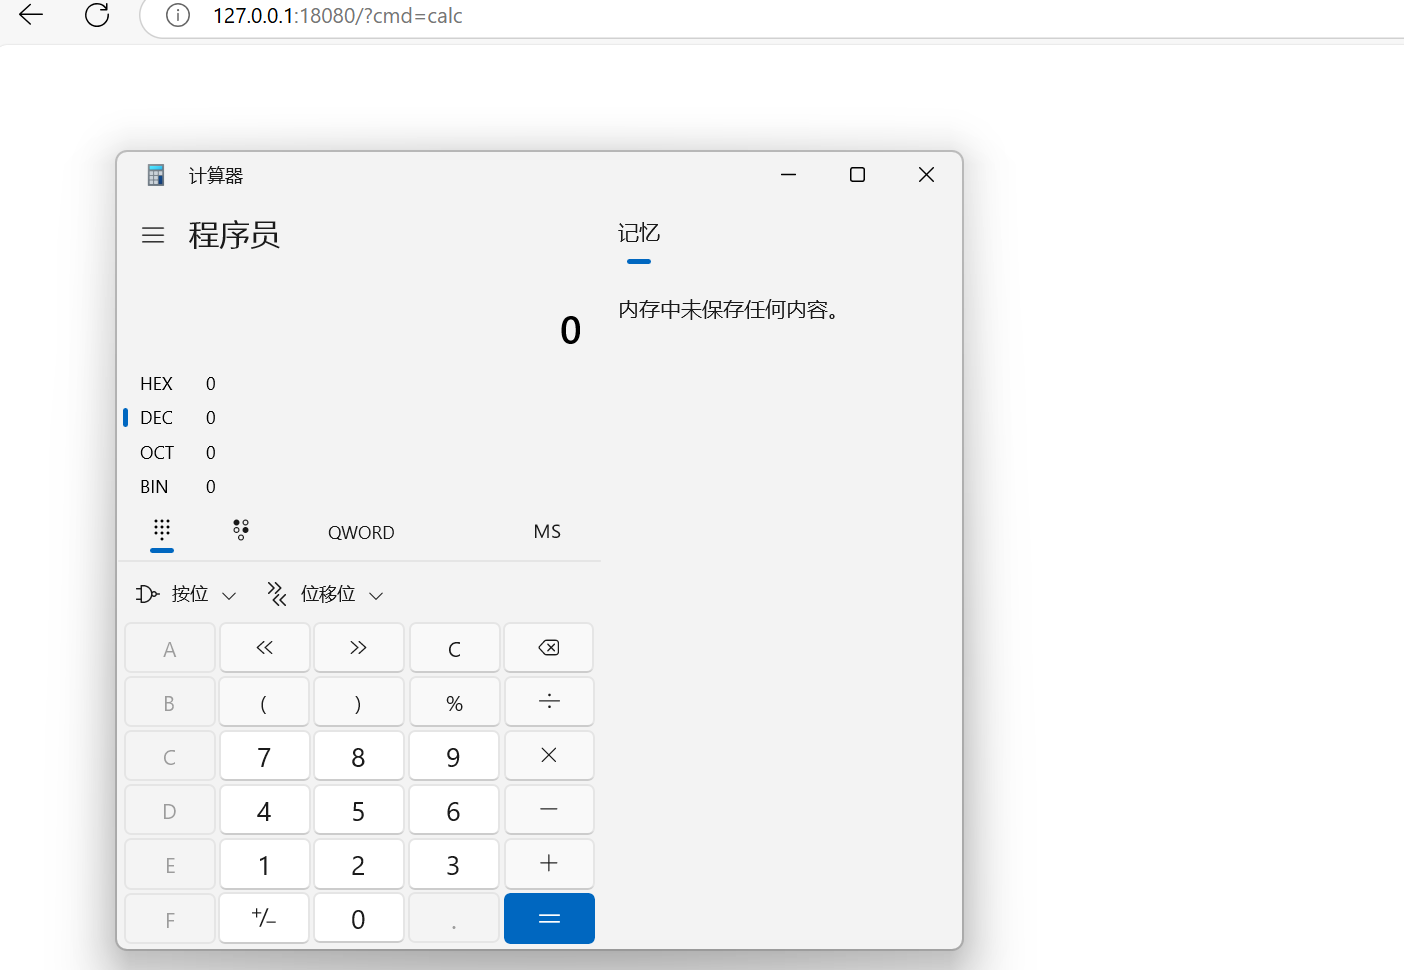Click the C clear key in top row

(454, 648)
